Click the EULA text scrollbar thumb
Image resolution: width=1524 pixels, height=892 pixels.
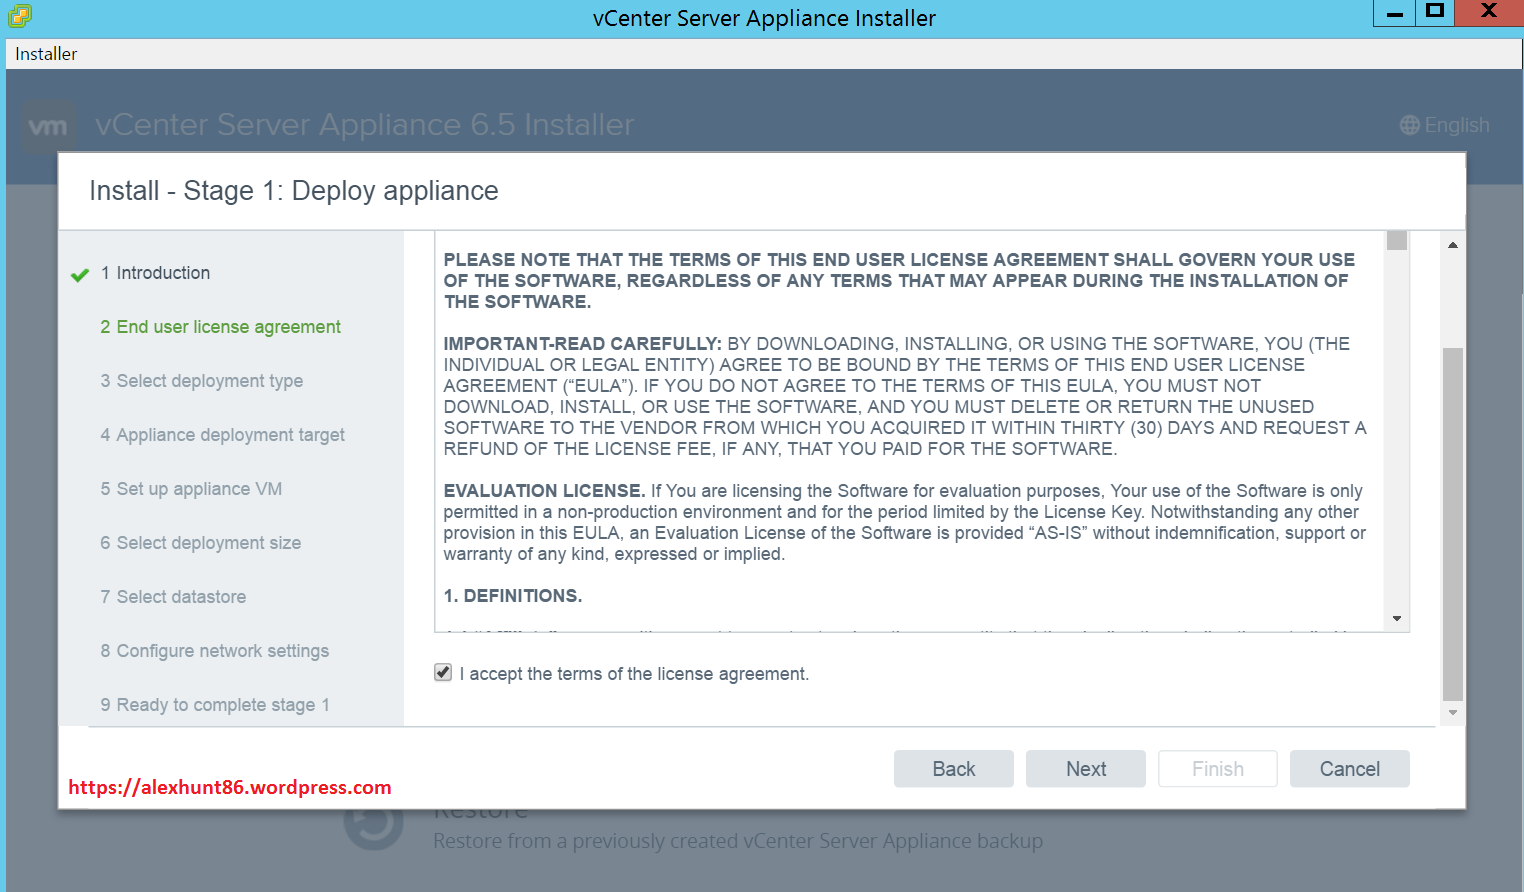pyautogui.click(x=1397, y=241)
